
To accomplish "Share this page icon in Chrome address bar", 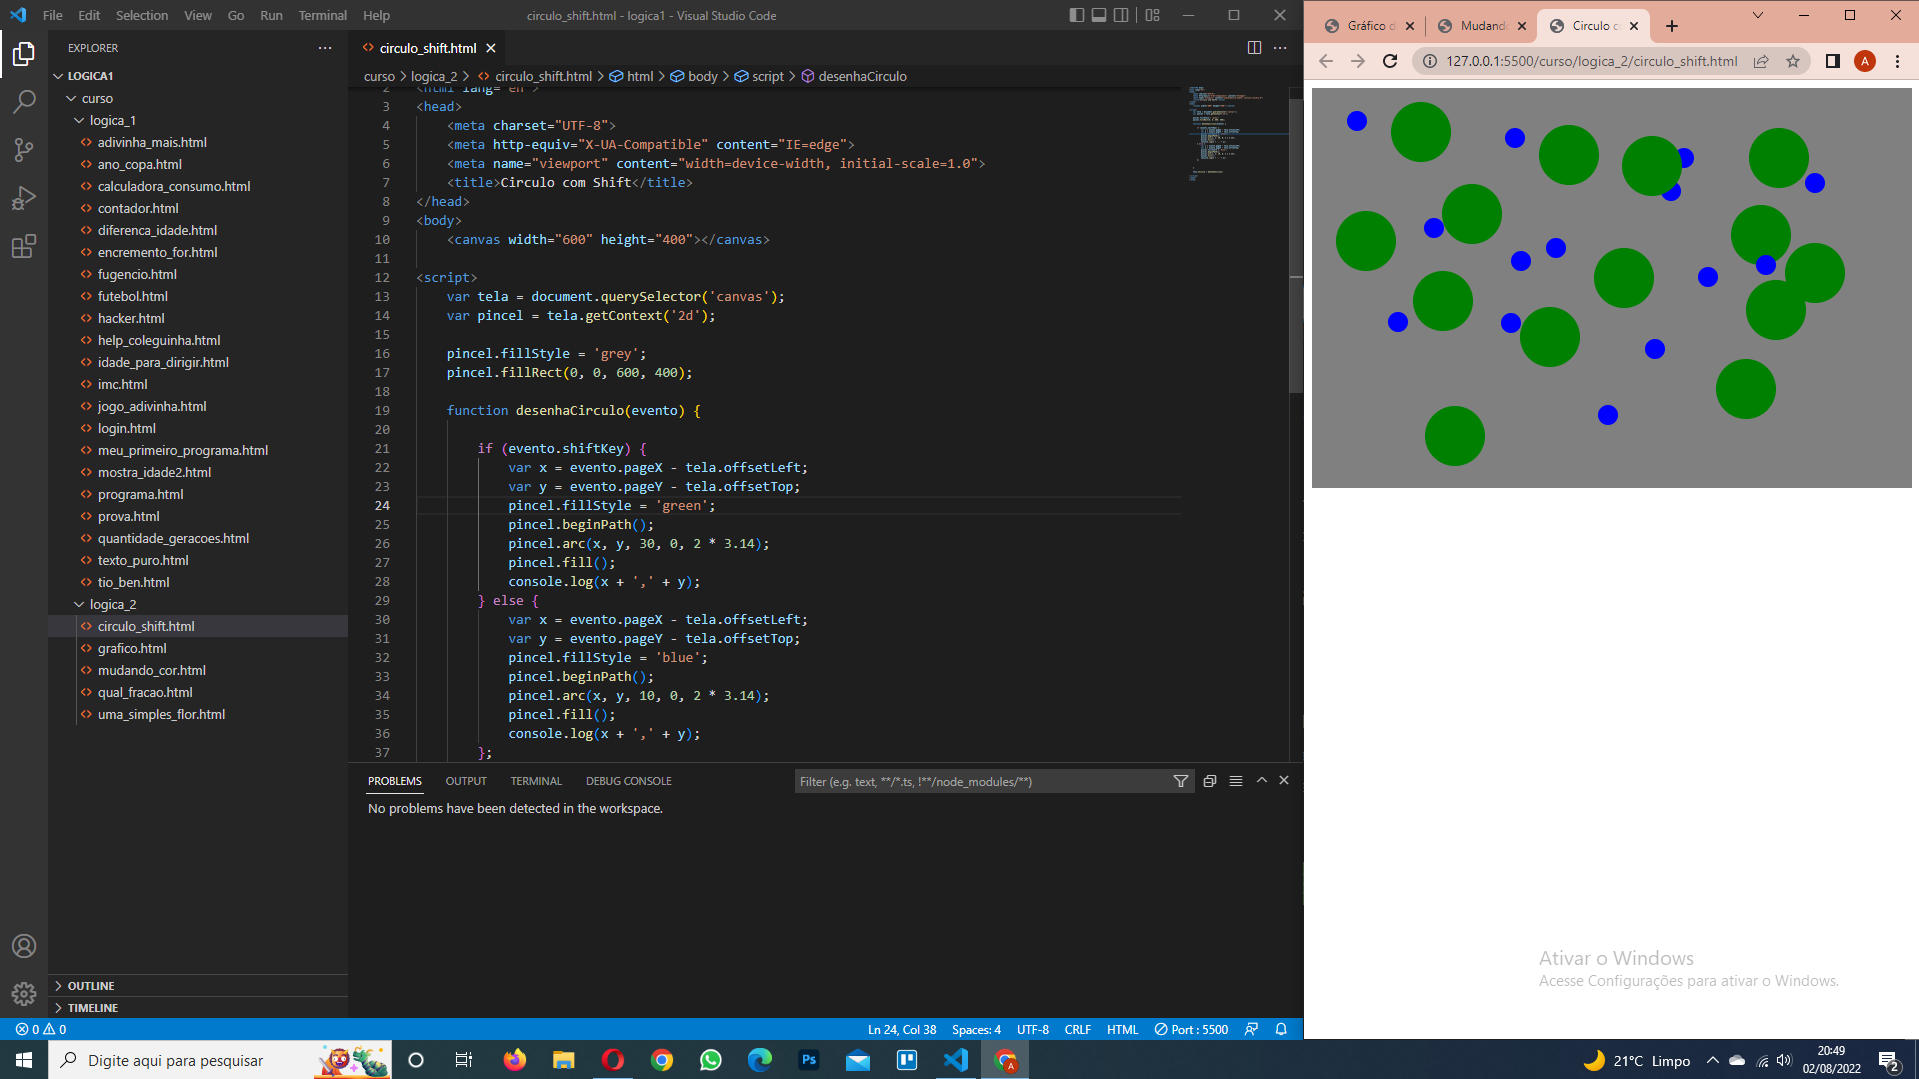I will [1761, 61].
